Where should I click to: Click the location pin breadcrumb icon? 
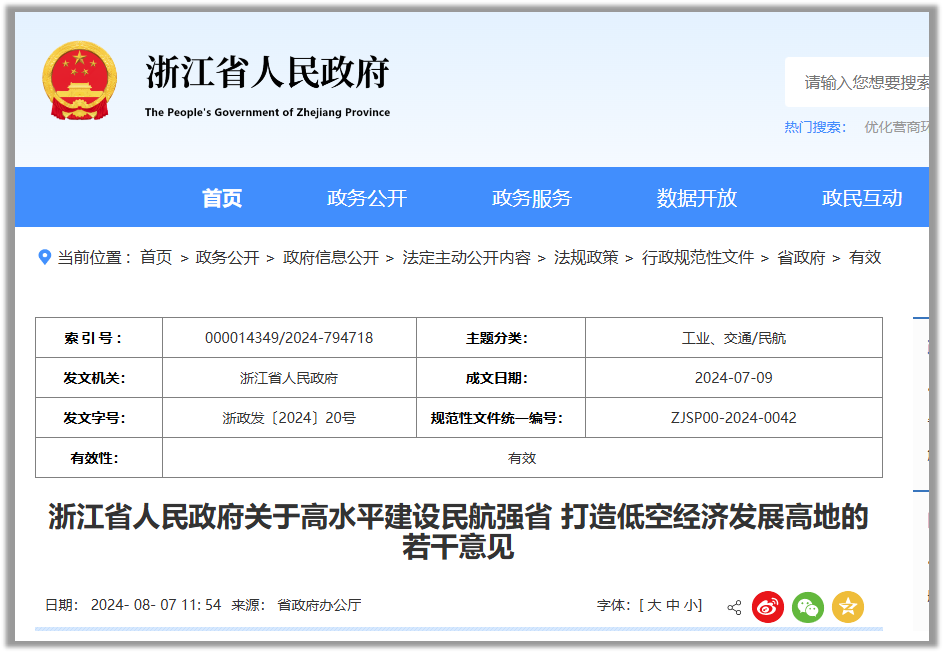coord(42,257)
